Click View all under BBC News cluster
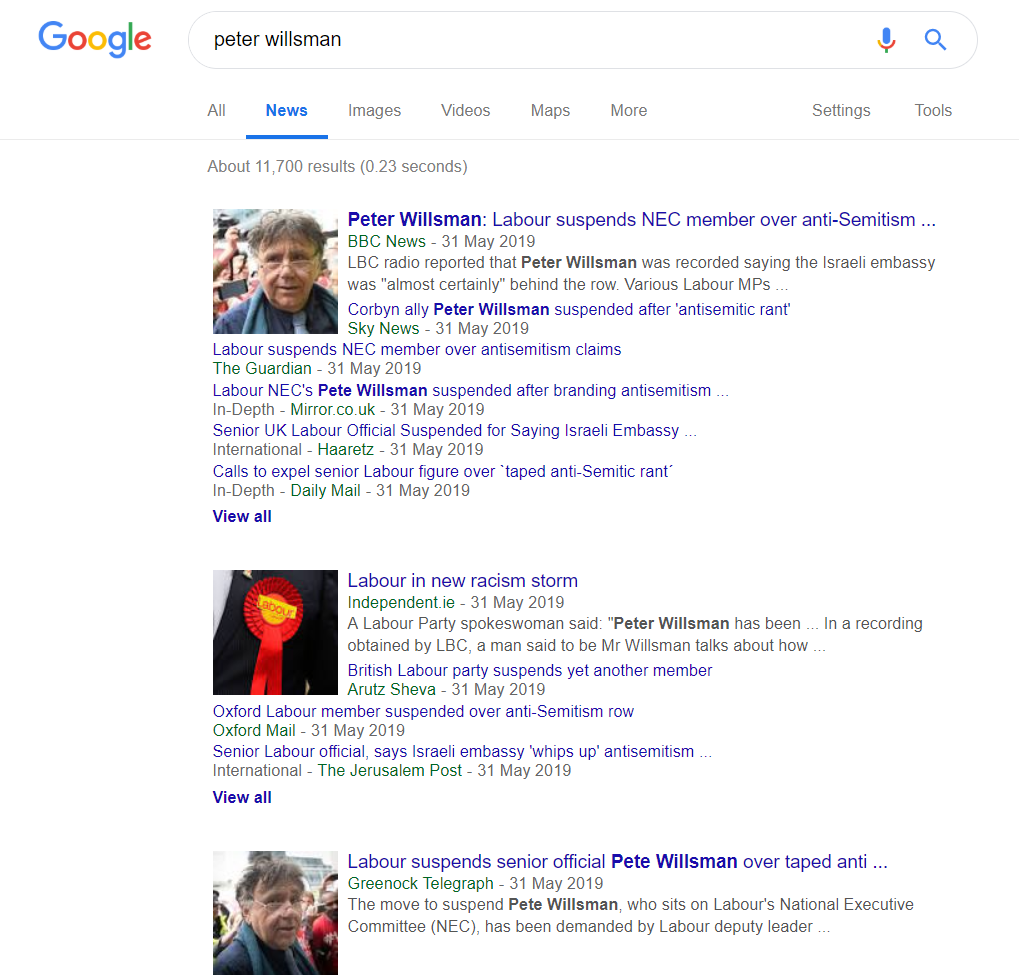 (x=242, y=517)
